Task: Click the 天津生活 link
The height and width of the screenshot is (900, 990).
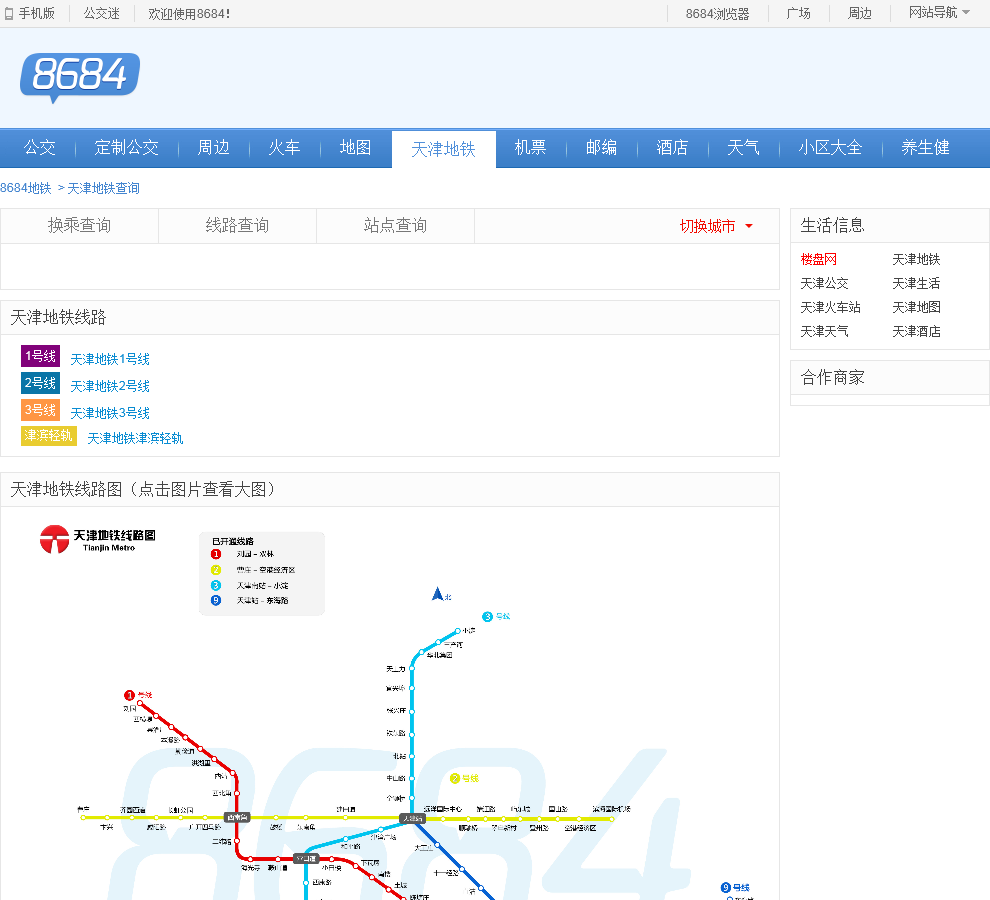Action: 916,283
